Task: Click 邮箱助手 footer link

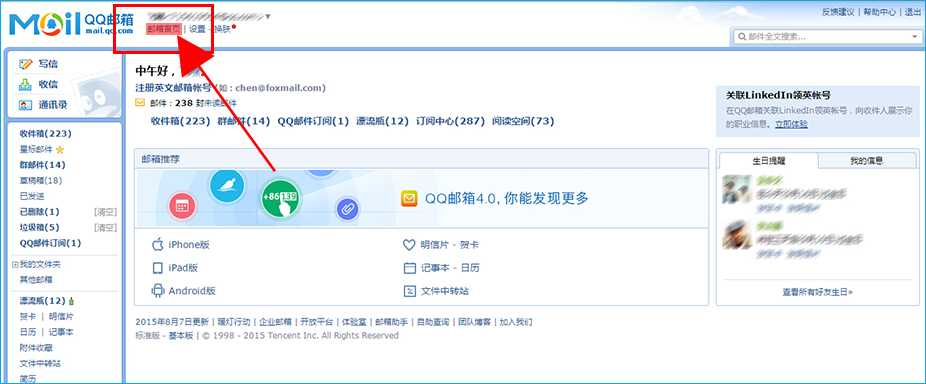Action: [x=392, y=322]
